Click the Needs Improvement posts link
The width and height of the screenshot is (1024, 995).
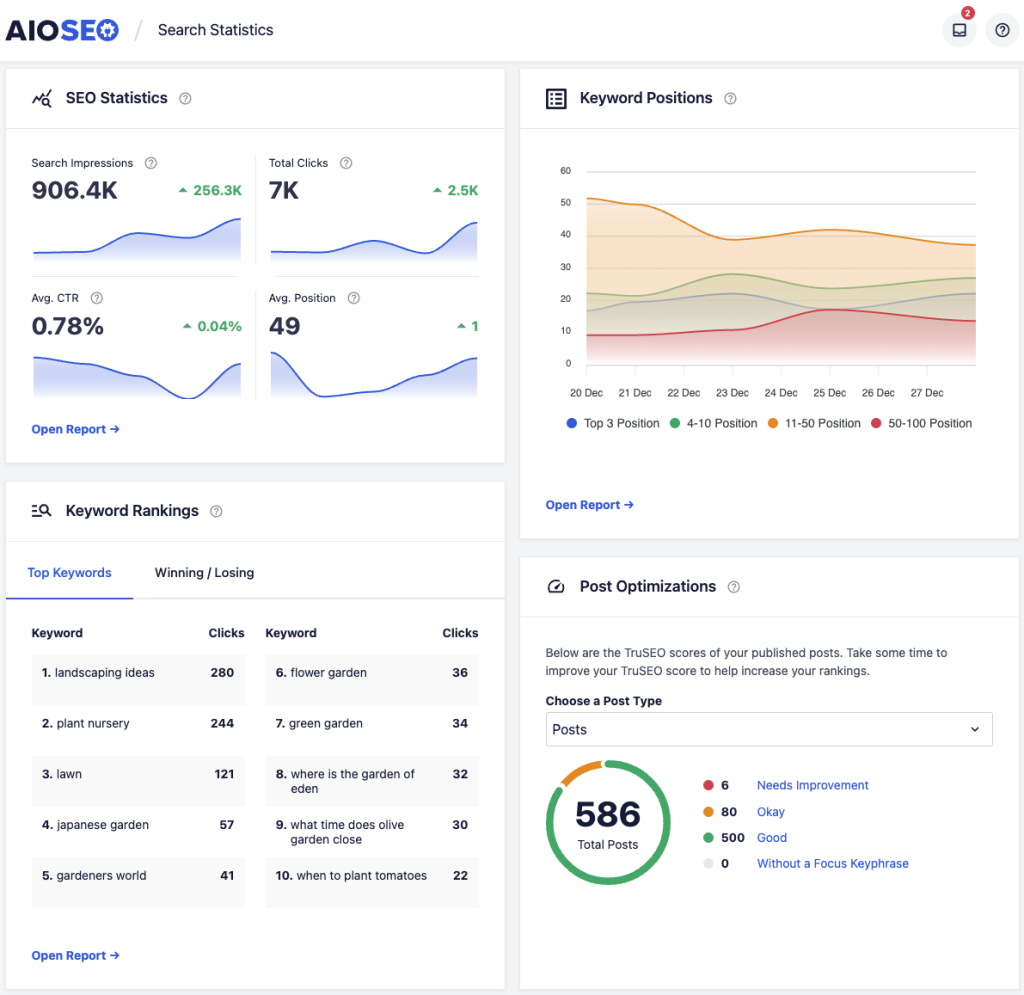click(812, 785)
